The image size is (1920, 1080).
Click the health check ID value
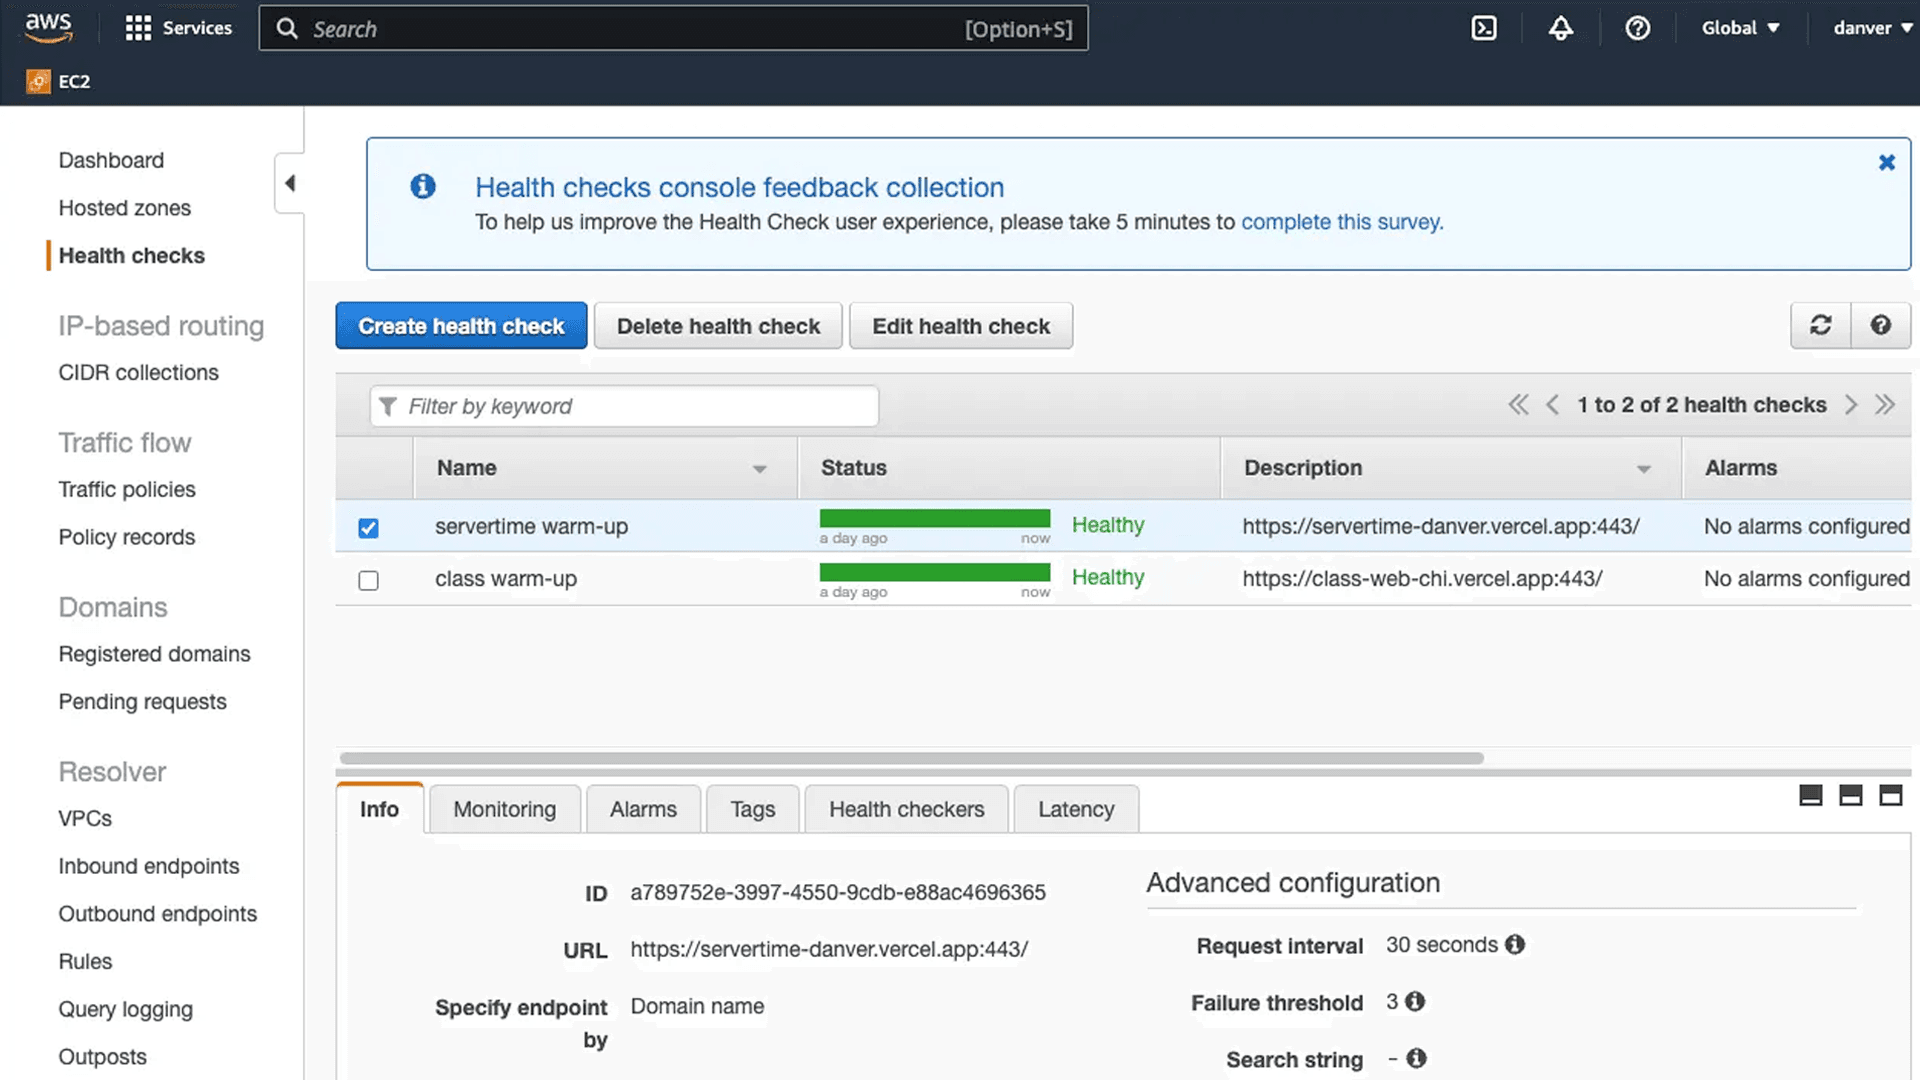pos(838,892)
